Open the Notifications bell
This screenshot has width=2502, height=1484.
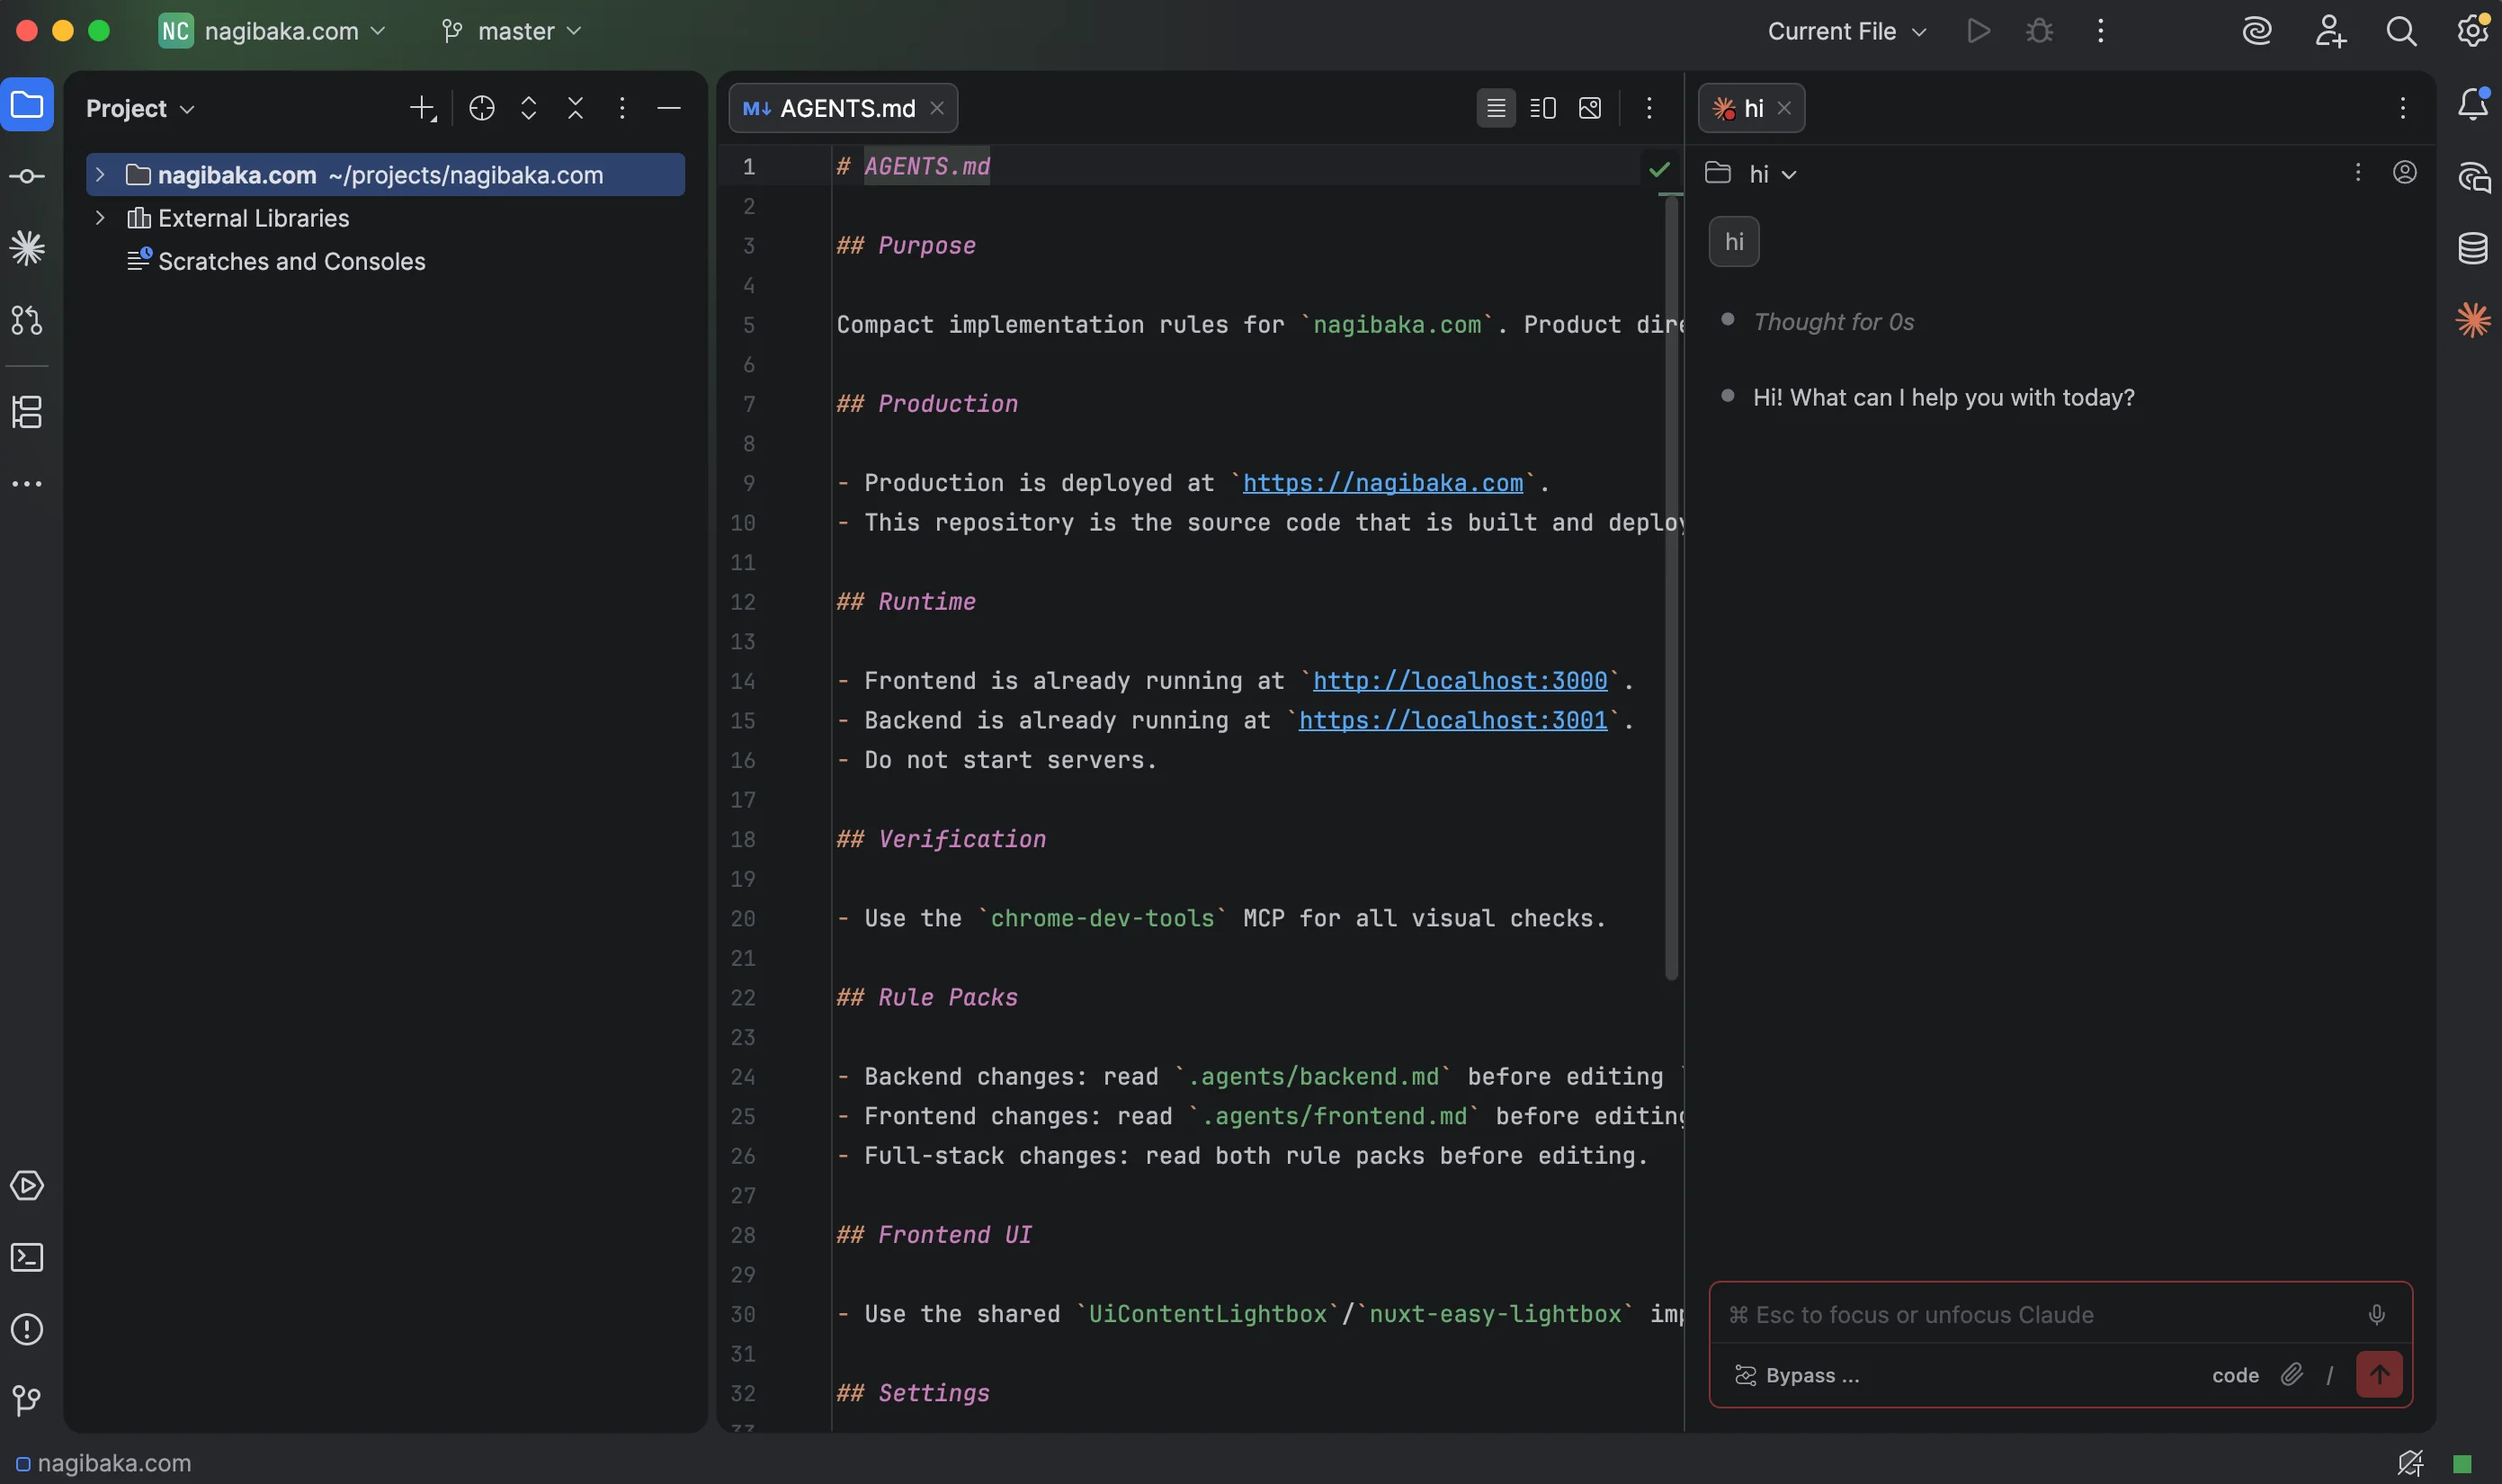(x=2473, y=104)
